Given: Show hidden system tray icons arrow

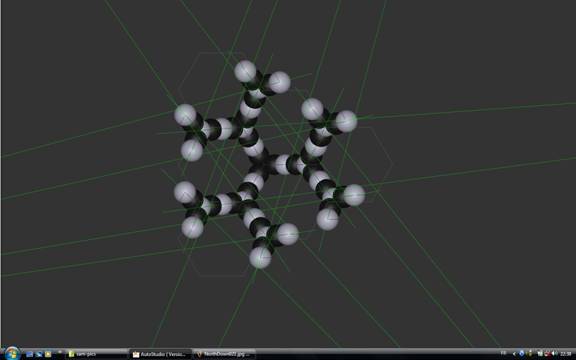Looking at the screenshot, I should click(x=514, y=354).
